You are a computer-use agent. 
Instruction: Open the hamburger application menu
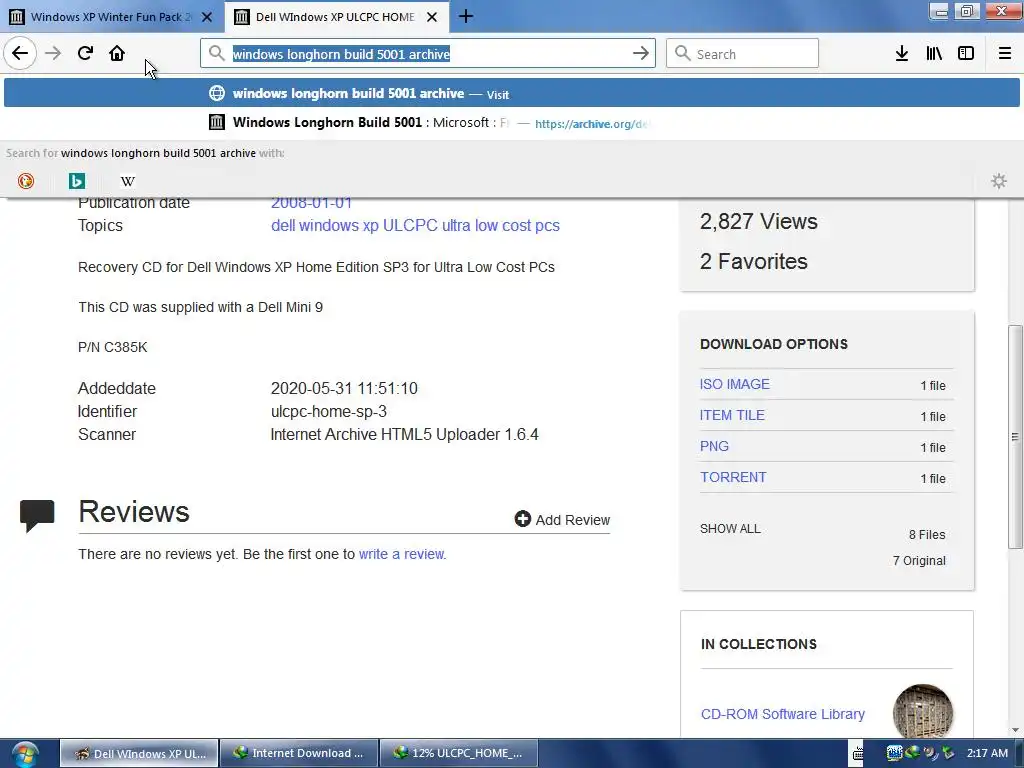[x=1004, y=54]
